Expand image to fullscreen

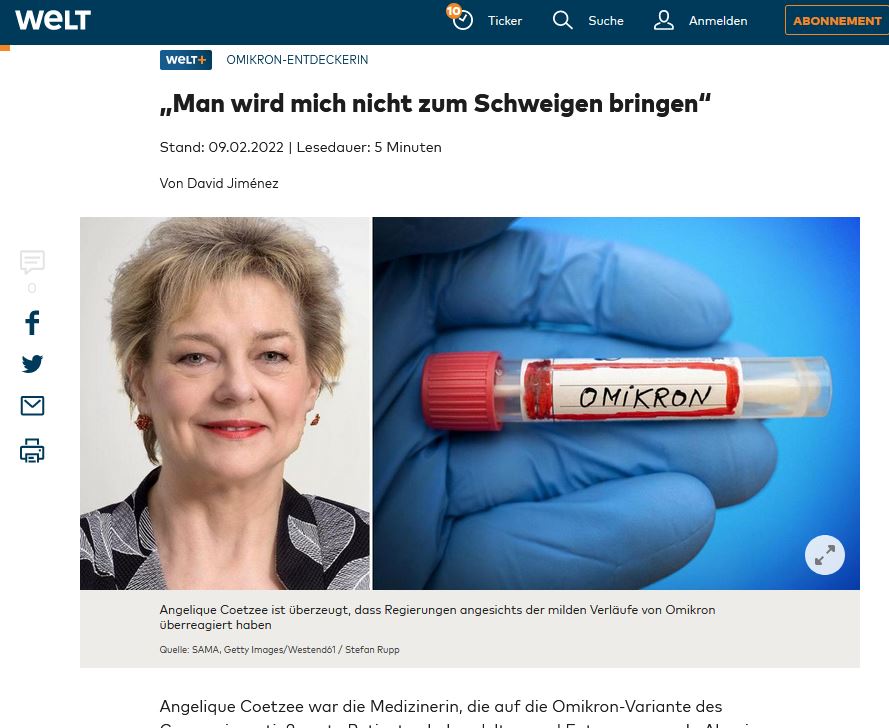coord(824,555)
